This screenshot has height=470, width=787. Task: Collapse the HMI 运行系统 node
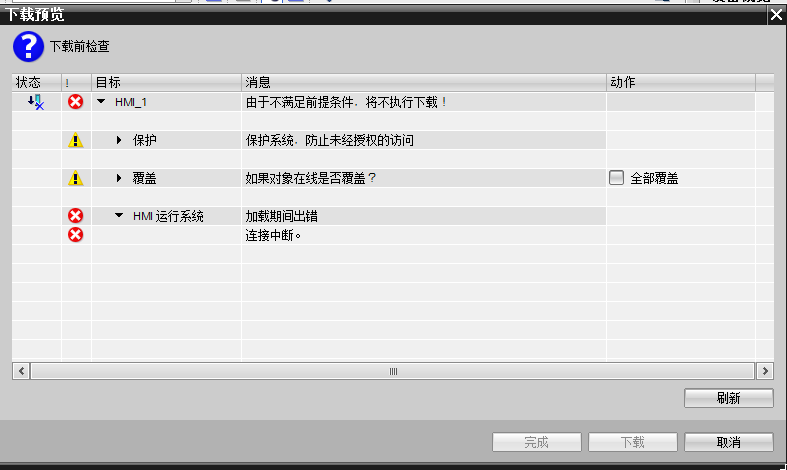119,215
